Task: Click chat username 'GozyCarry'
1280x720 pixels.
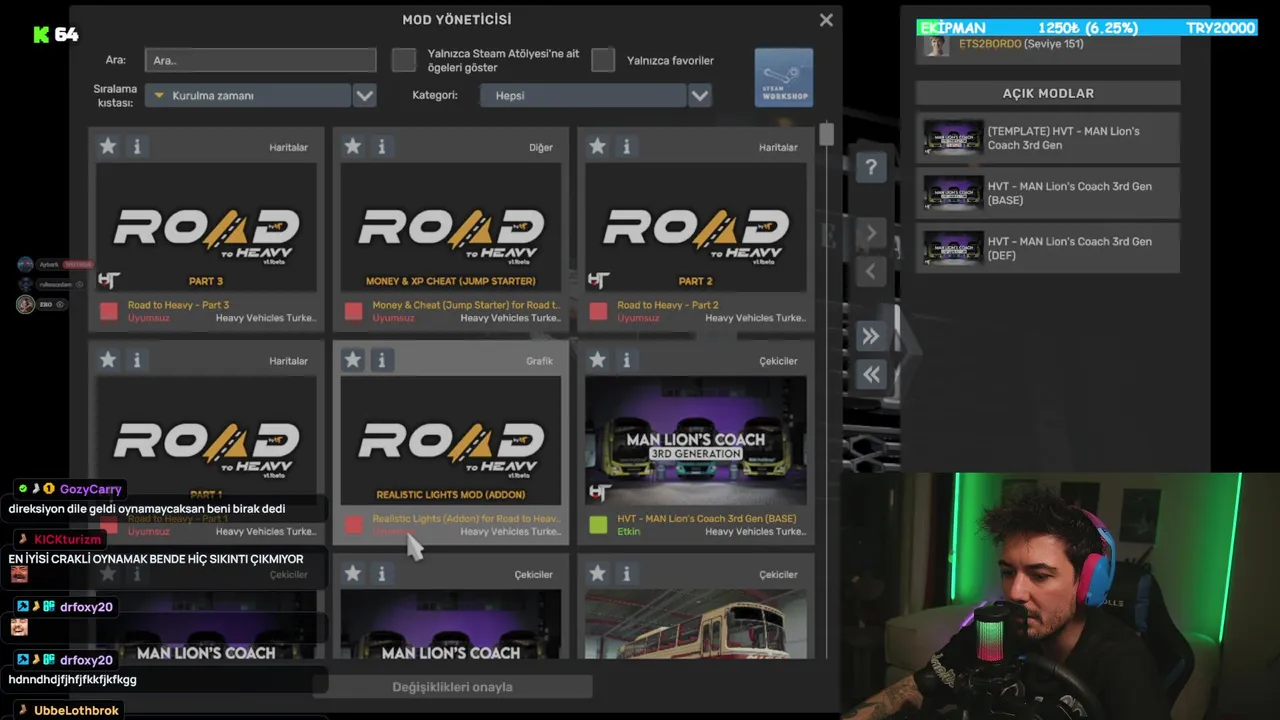Action: pyautogui.click(x=90, y=489)
